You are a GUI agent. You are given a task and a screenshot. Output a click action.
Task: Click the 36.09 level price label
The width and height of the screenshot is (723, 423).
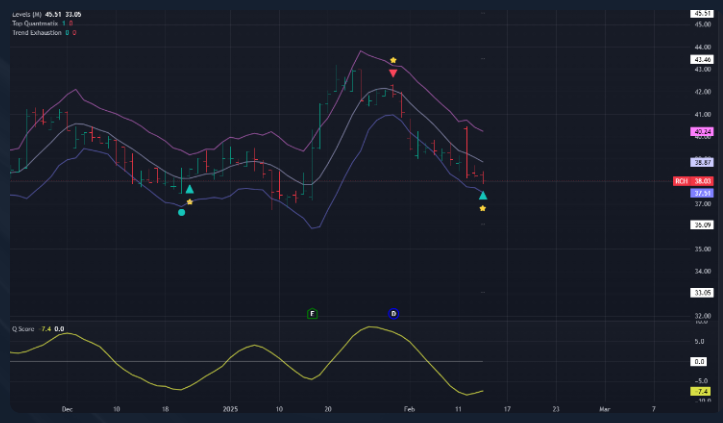[701, 225]
